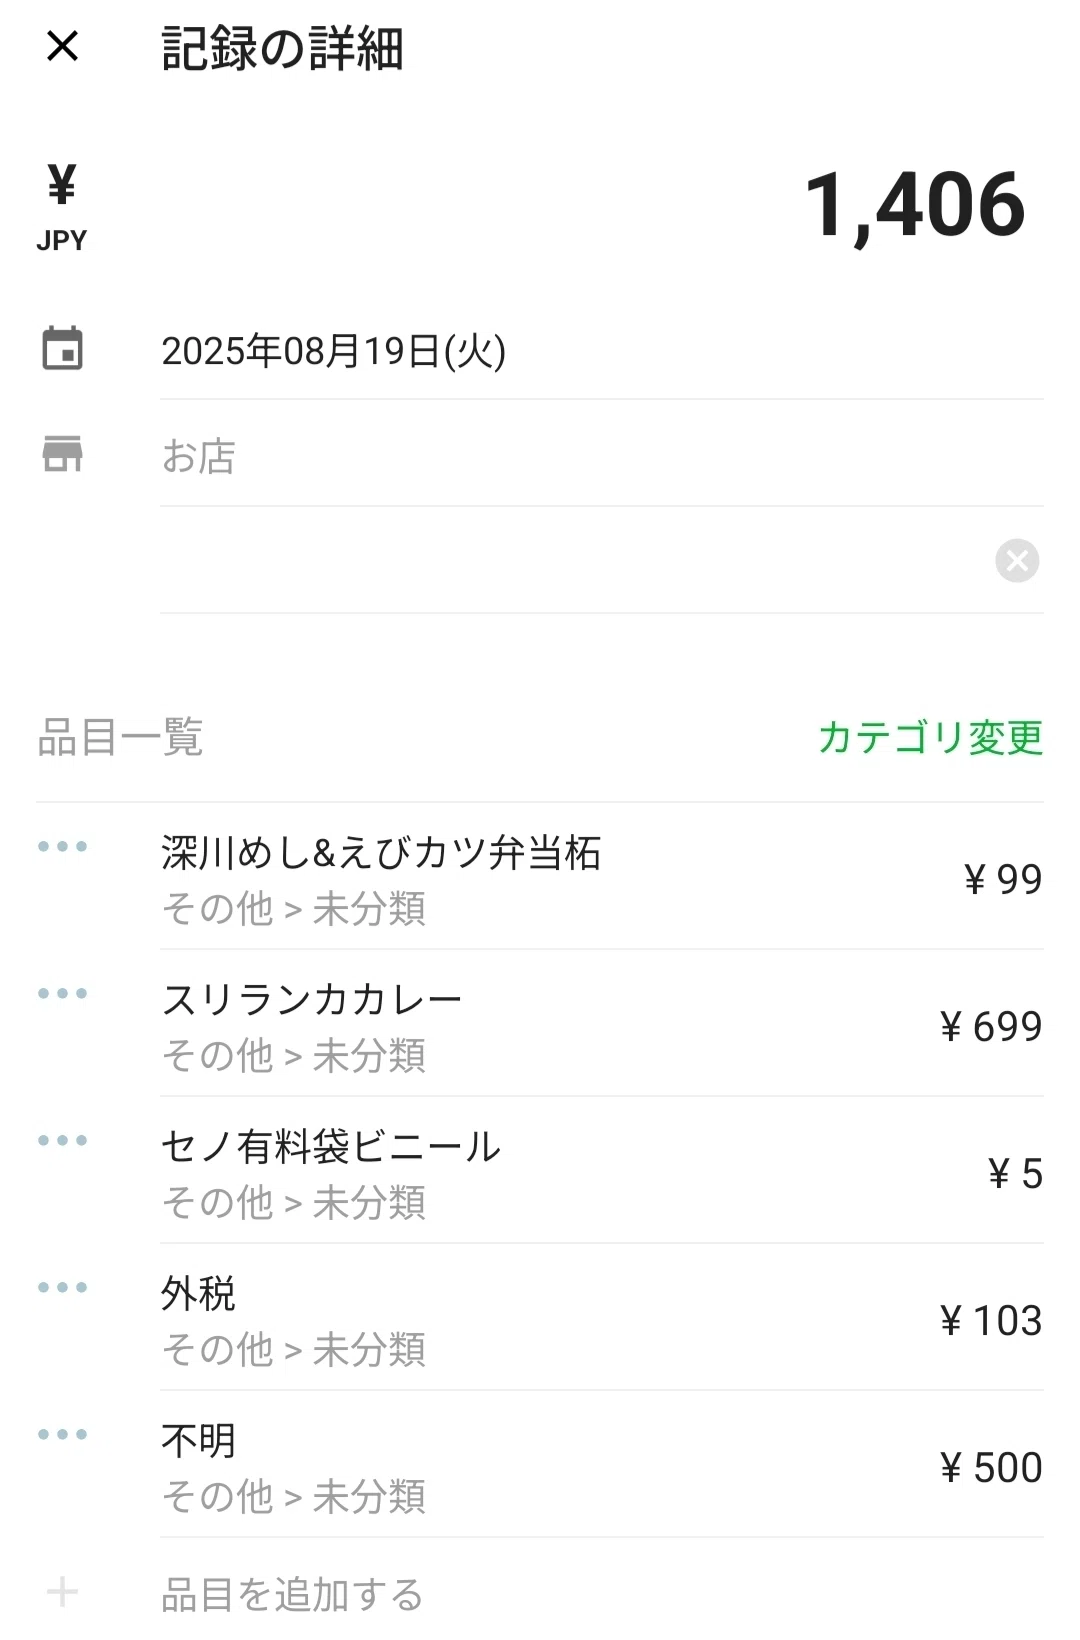The width and height of the screenshot is (1080, 1640).
Task: Open three-dot menu for 深川めし&えびカツ弁当柘
Action: [62, 847]
